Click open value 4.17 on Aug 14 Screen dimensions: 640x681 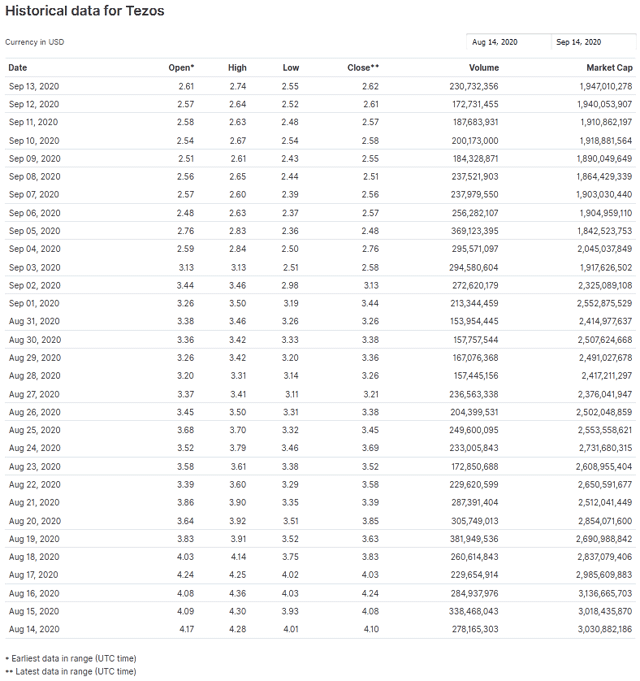[x=186, y=629]
